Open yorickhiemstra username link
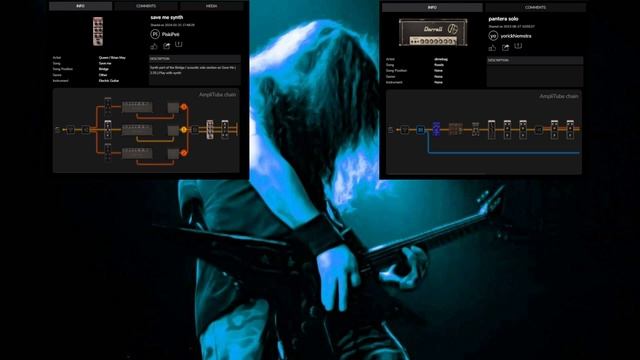Viewport: 640px width, 360px height. 516,36
